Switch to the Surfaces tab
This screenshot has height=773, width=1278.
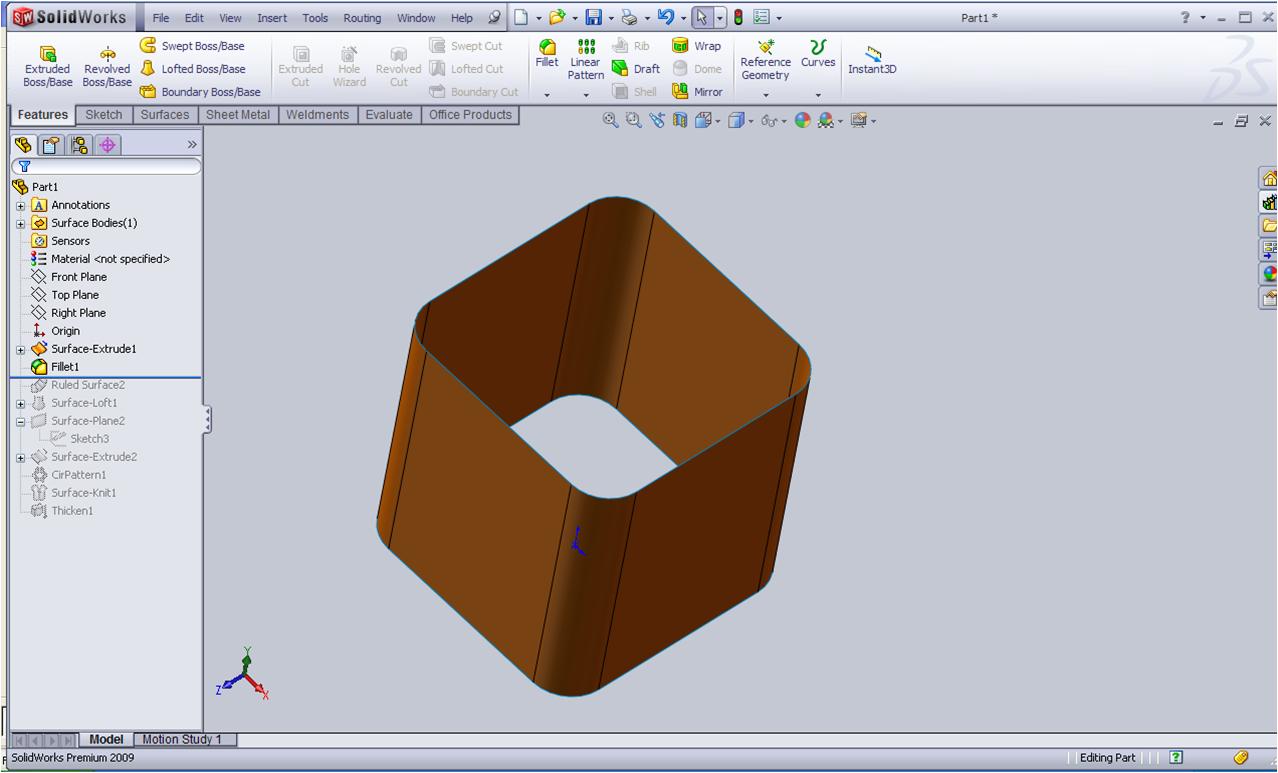click(x=165, y=115)
